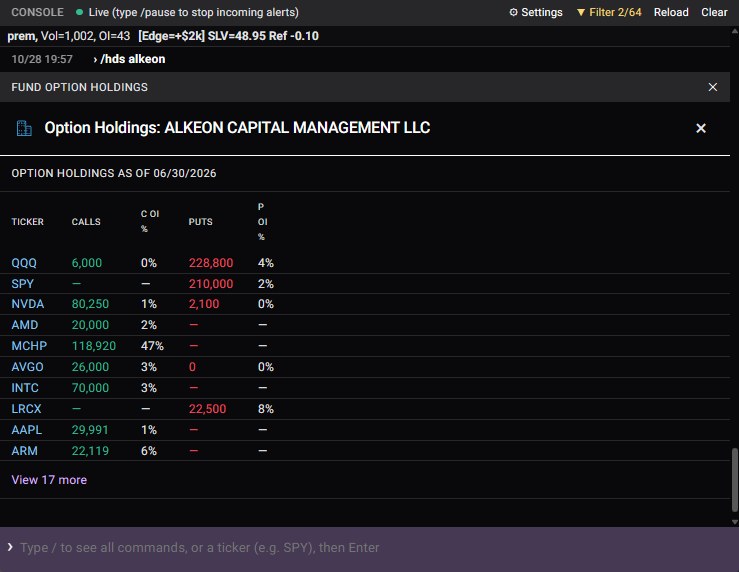Click the PUTS column header
The height and width of the screenshot is (572, 739).
[x=200, y=221]
